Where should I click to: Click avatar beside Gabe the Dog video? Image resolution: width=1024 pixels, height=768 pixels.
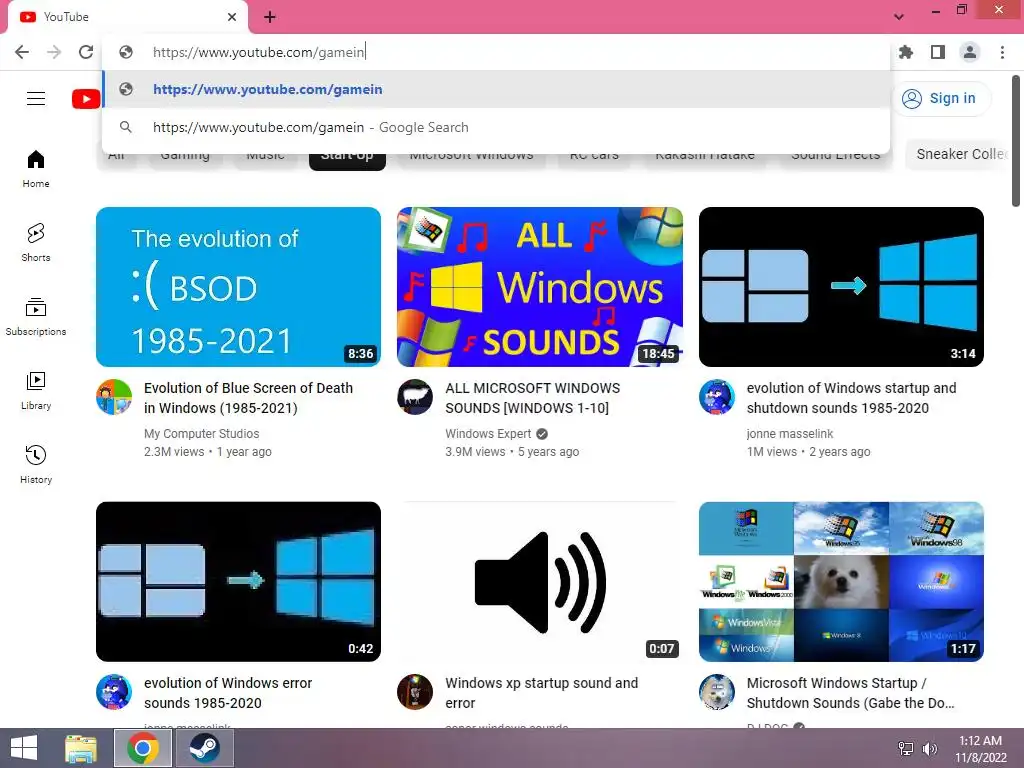tap(716, 692)
